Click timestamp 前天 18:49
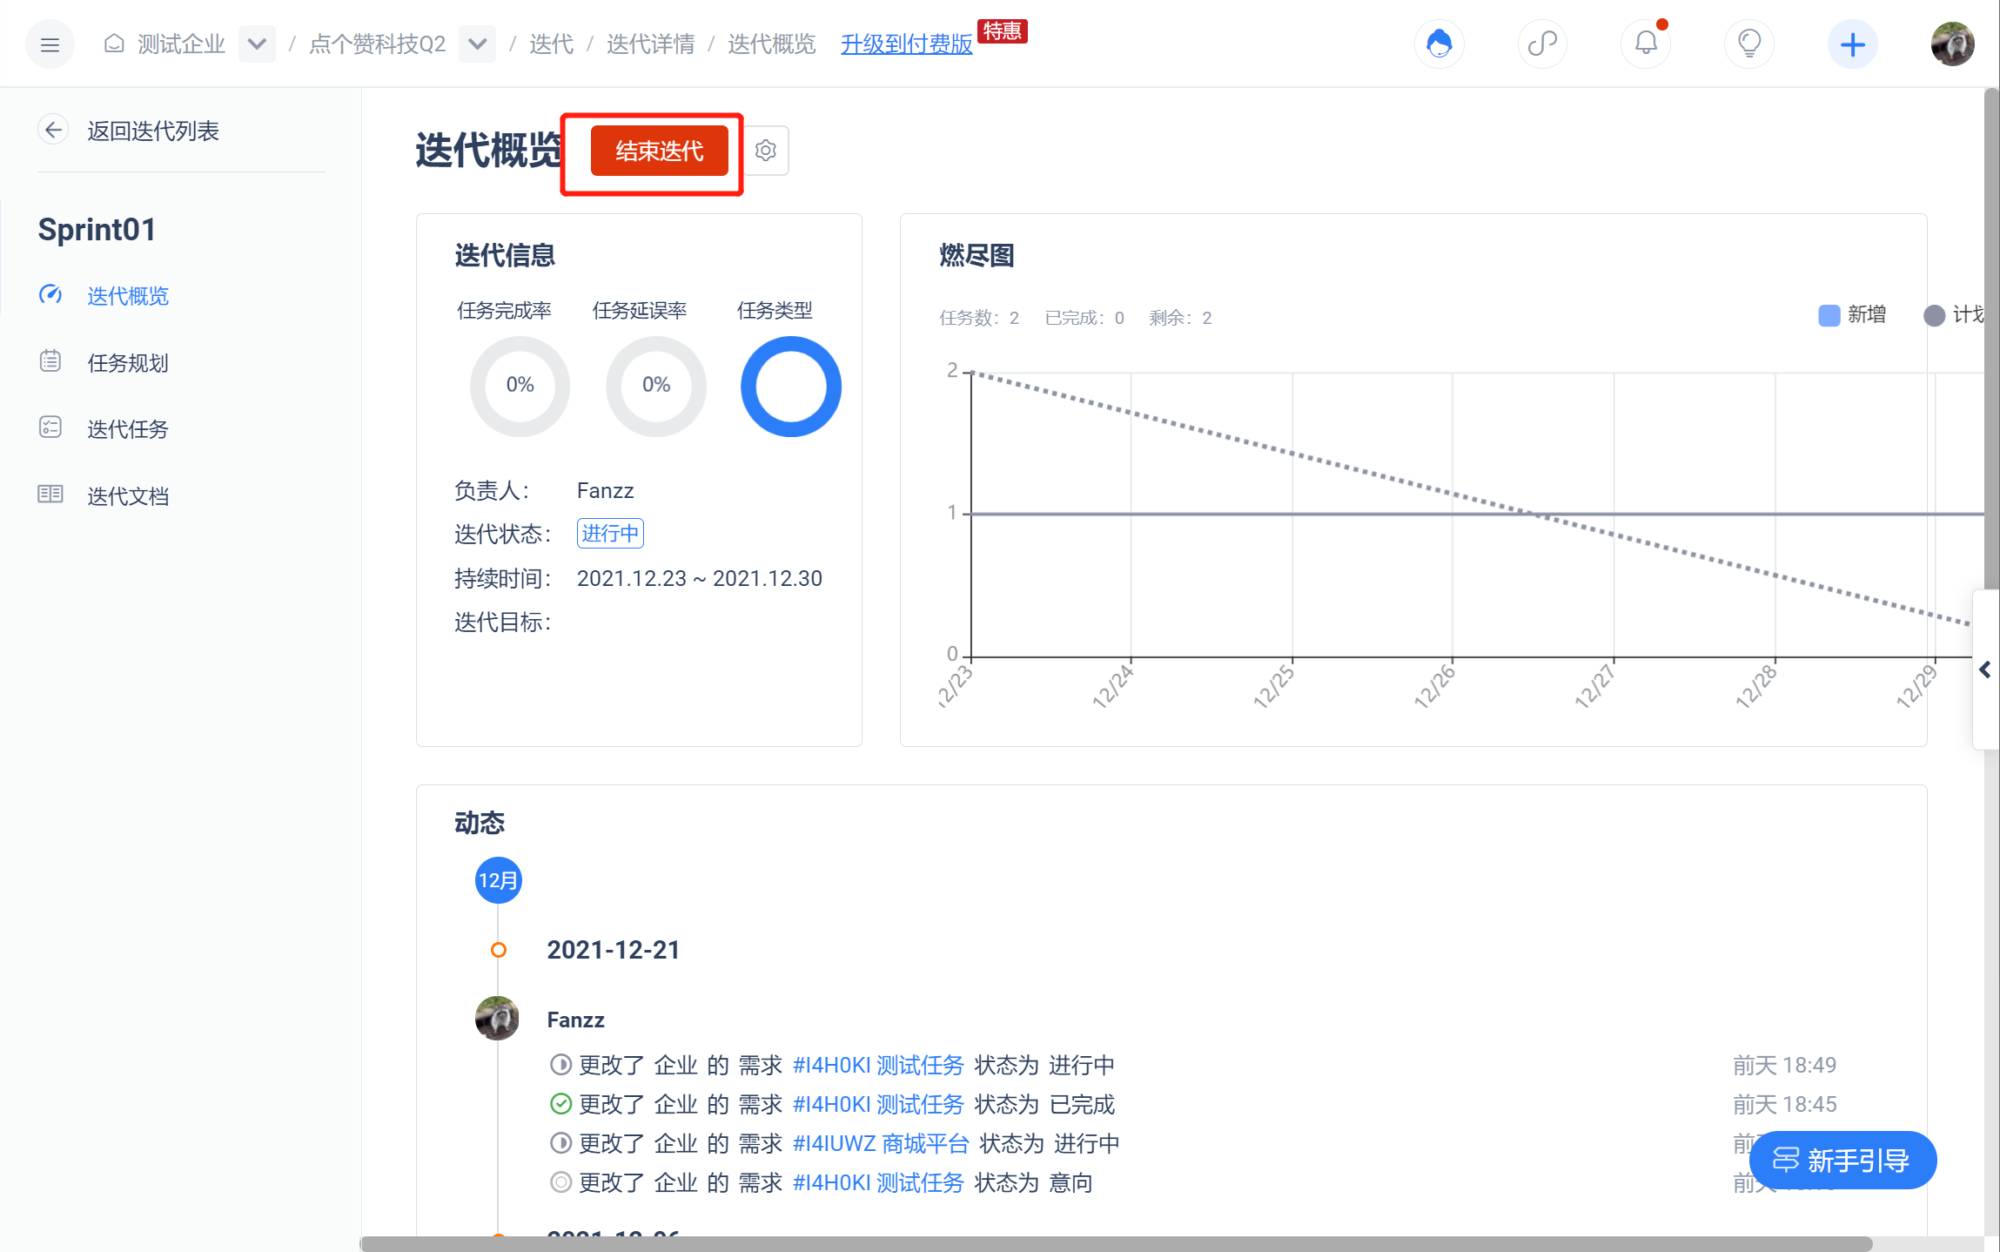Image resolution: width=2000 pixels, height=1252 pixels. (x=1784, y=1065)
